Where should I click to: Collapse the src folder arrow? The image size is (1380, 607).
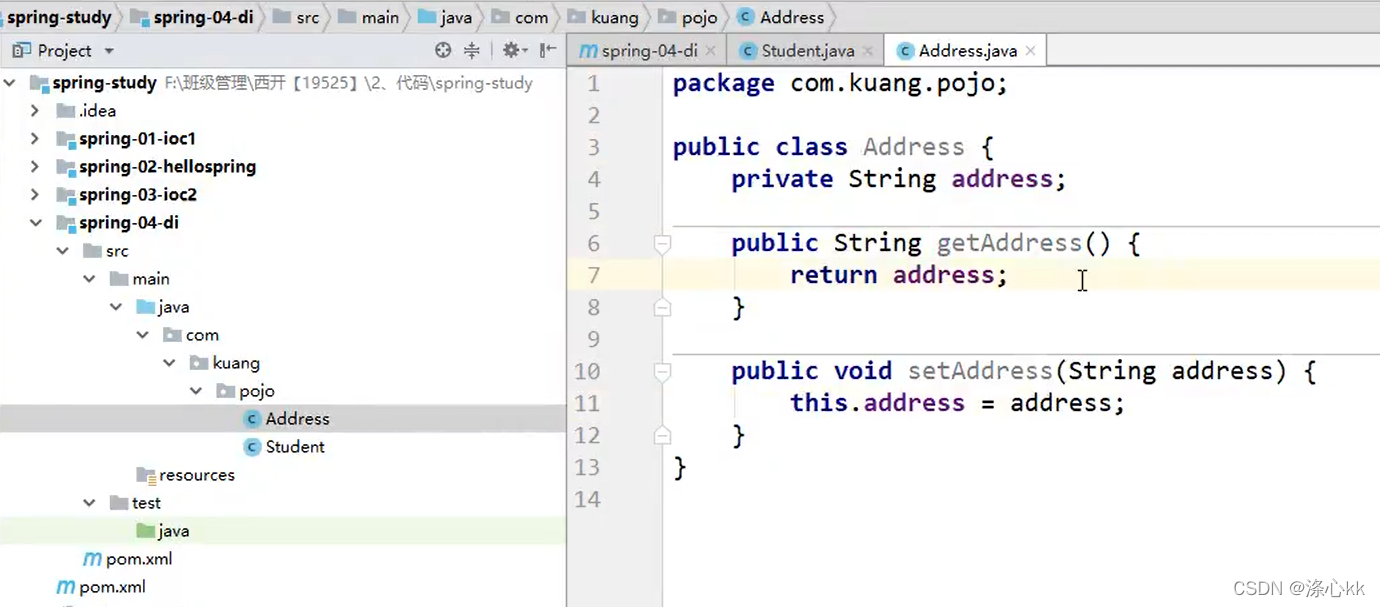pos(62,251)
